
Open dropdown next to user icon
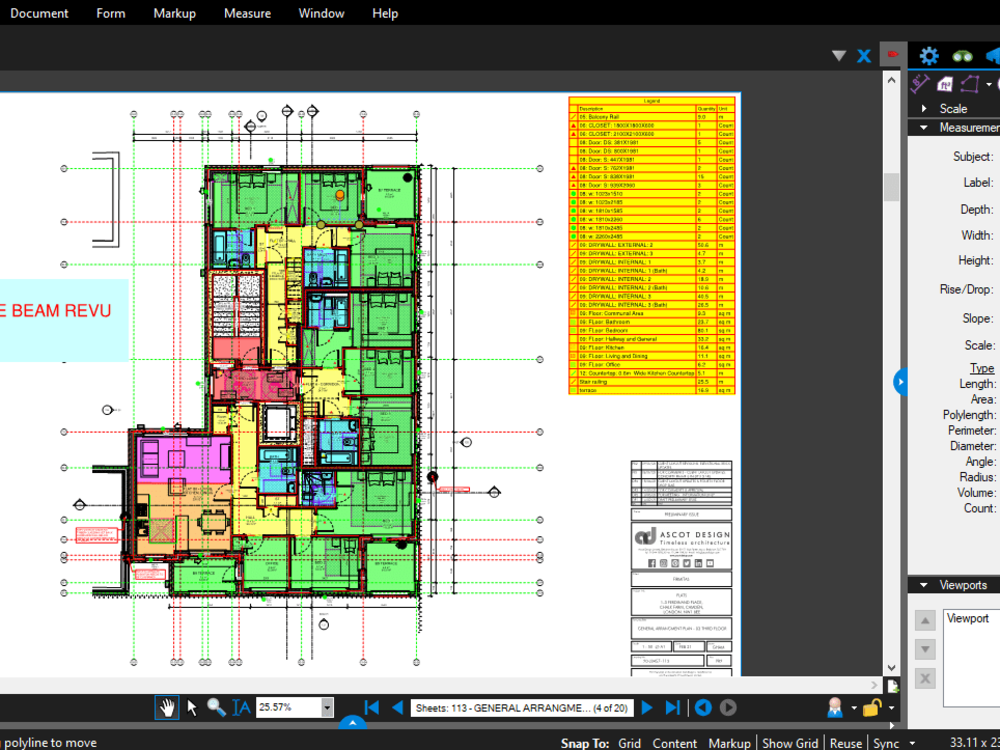click(x=853, y=707)
